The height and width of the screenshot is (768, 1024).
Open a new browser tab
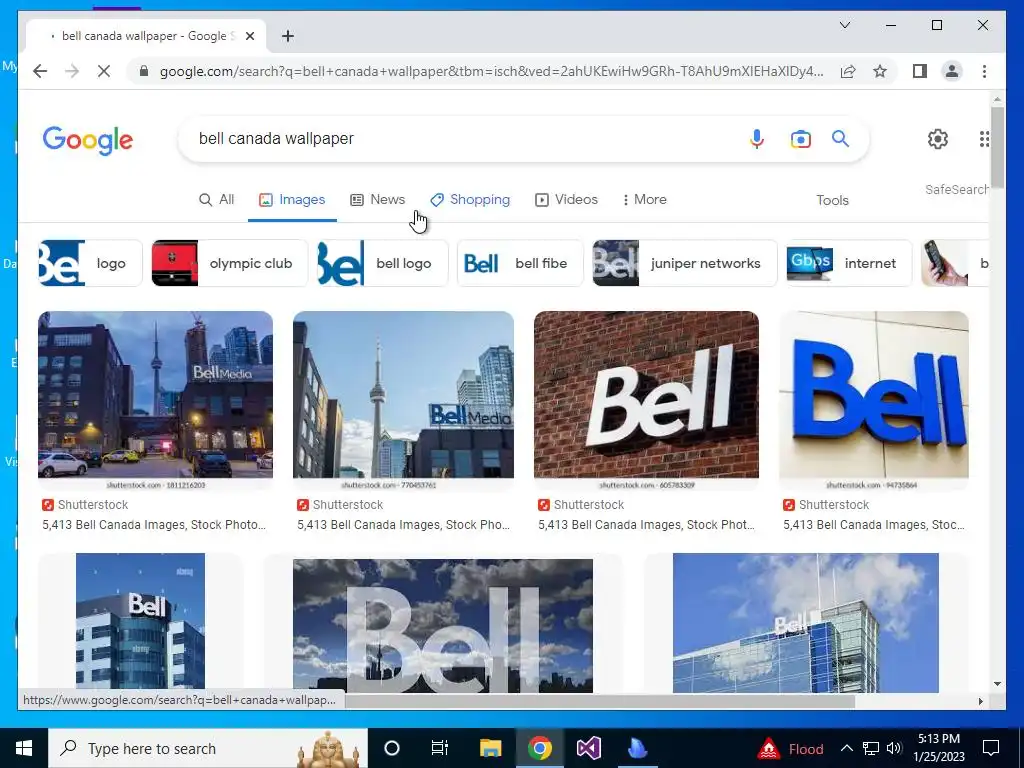(x=288, y=36)
